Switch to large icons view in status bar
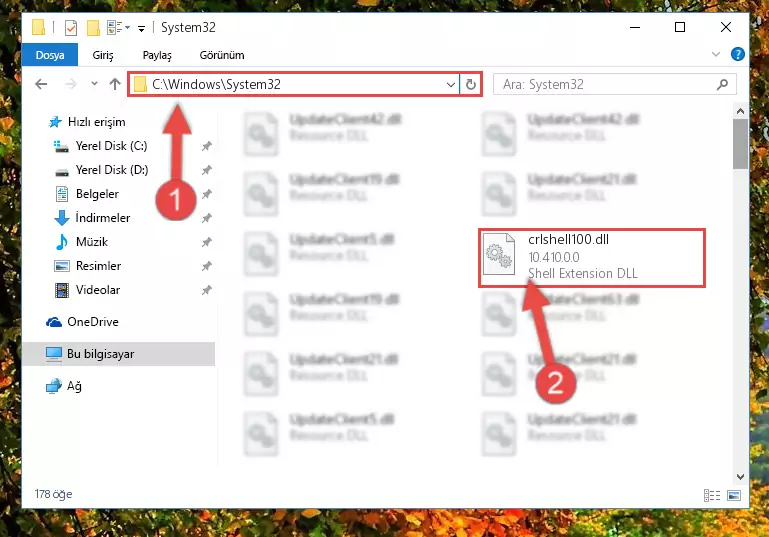 [x=734, y=495]
